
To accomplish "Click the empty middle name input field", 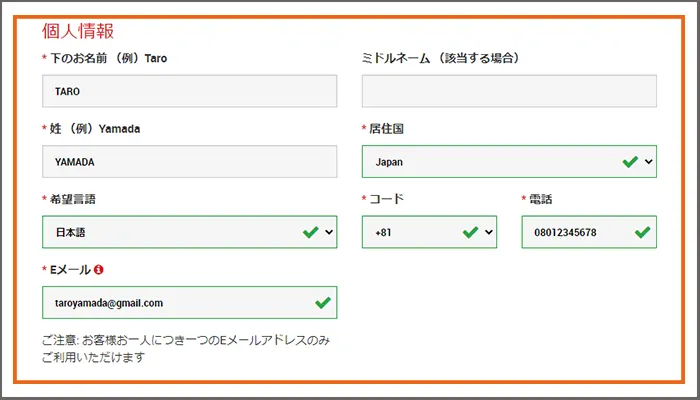I will coord(509,91).
